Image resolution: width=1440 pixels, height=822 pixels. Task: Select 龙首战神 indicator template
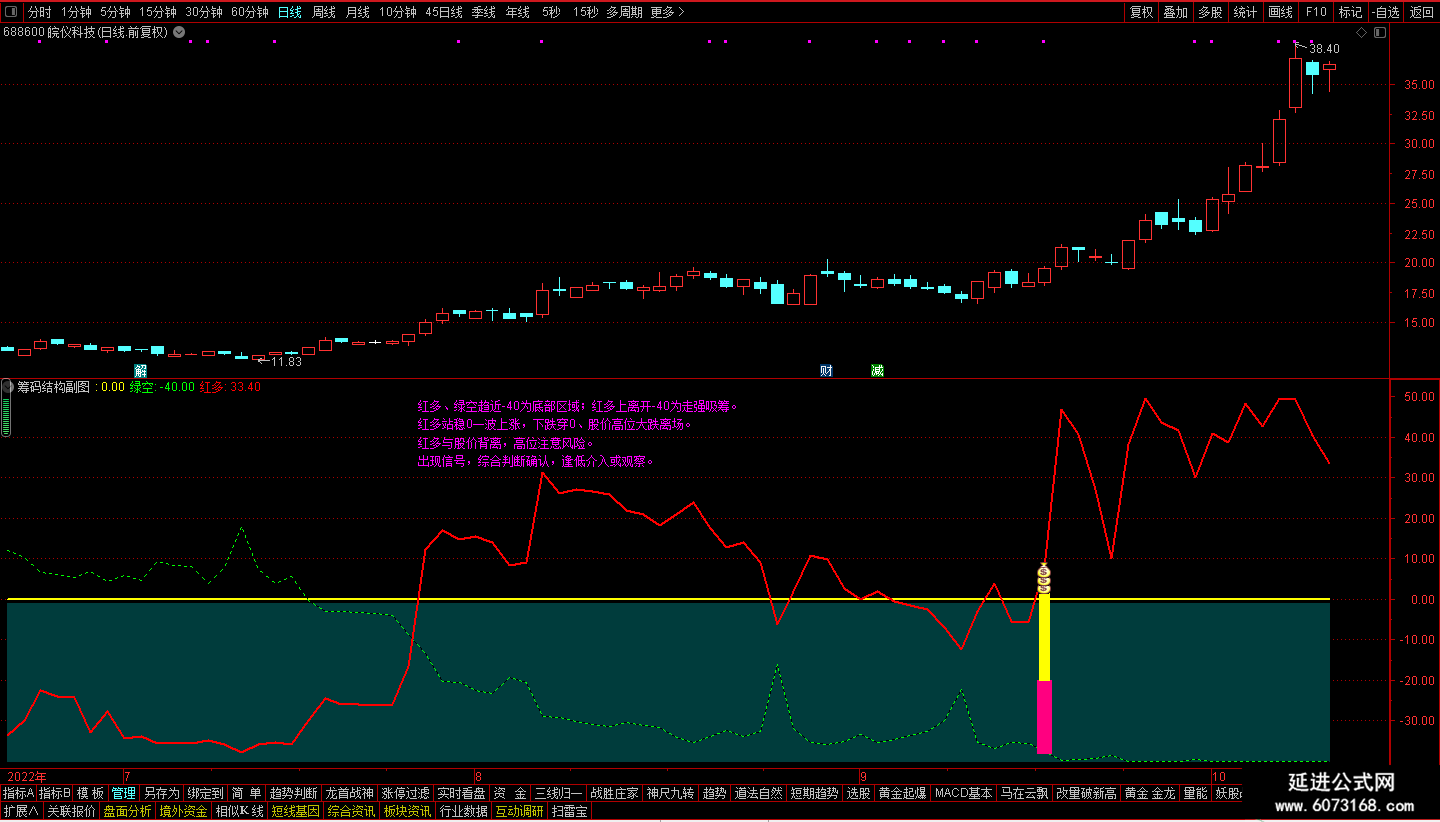tap(350, 793)
